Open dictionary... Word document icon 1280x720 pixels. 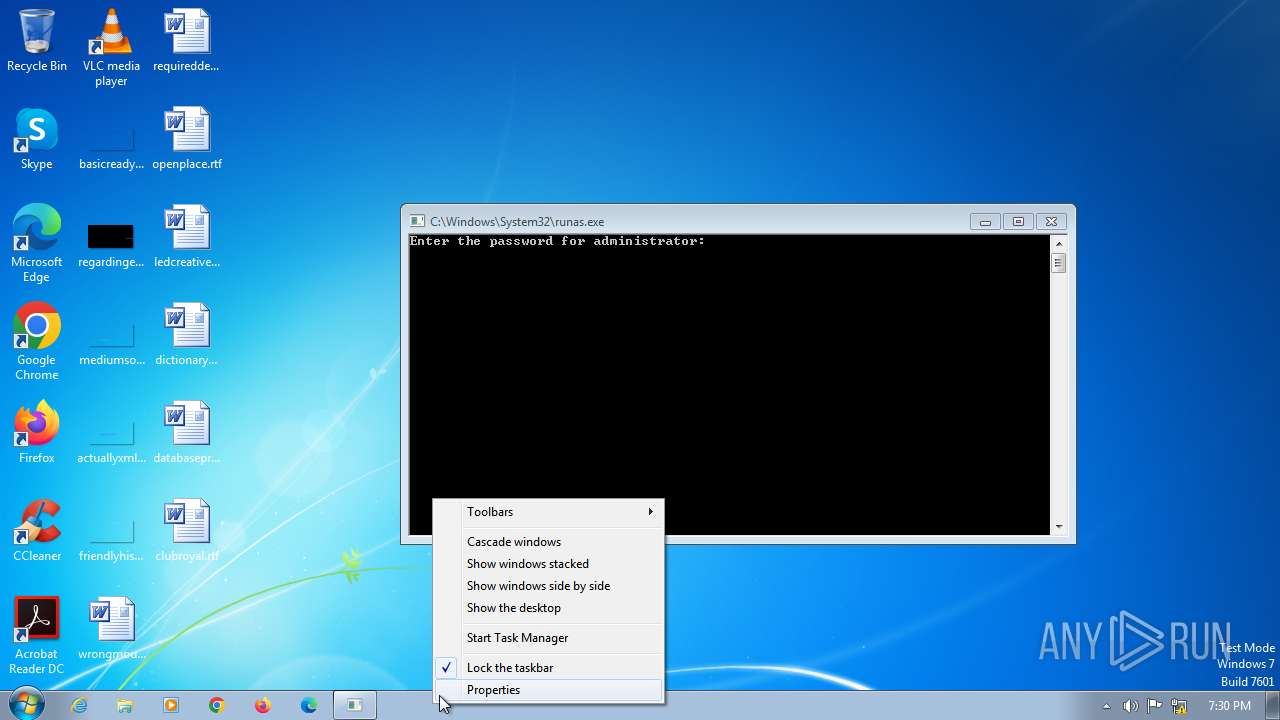point(187,334)
